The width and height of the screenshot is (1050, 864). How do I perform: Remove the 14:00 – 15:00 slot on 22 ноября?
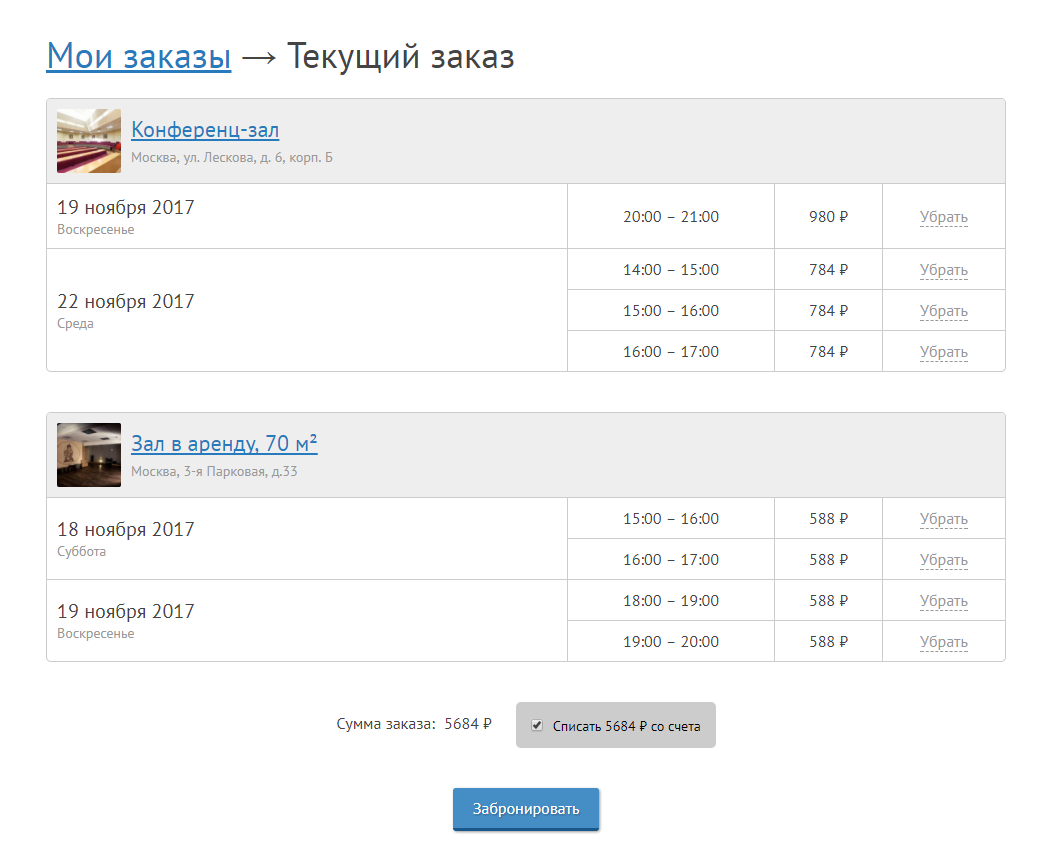[x=943, y=270]
